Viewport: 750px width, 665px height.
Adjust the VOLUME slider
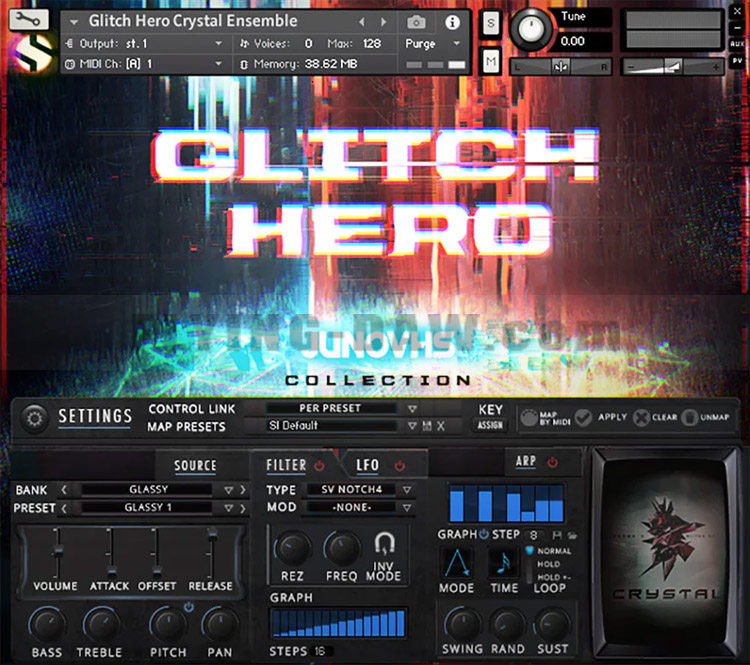point(58,552)
